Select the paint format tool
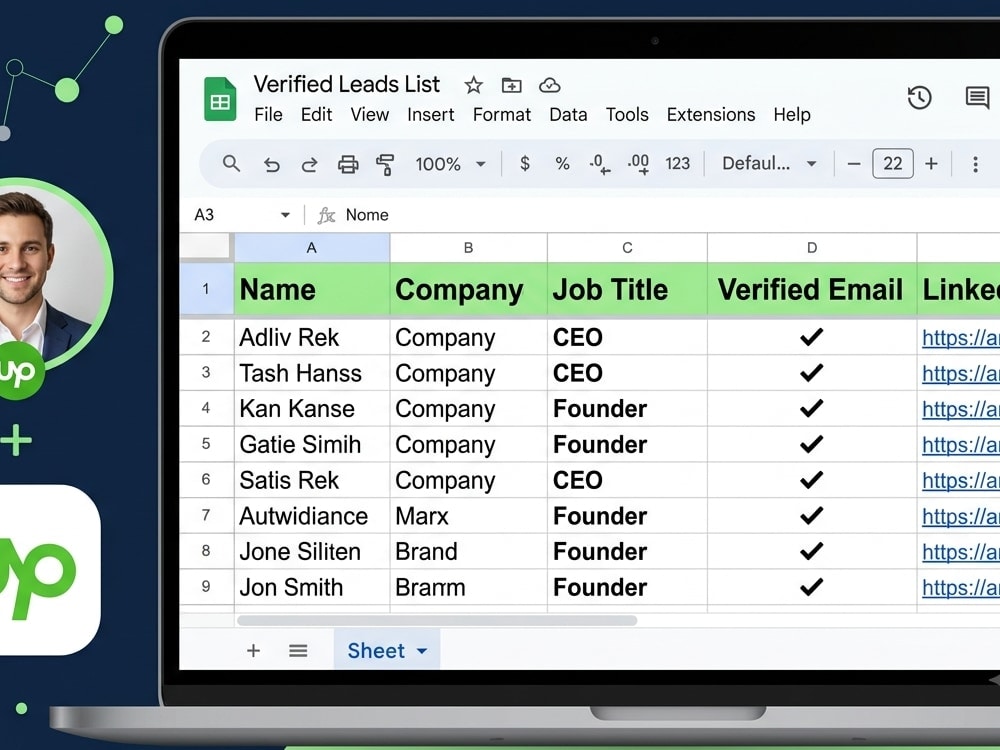1000x750 pixels. coord(385,165)
